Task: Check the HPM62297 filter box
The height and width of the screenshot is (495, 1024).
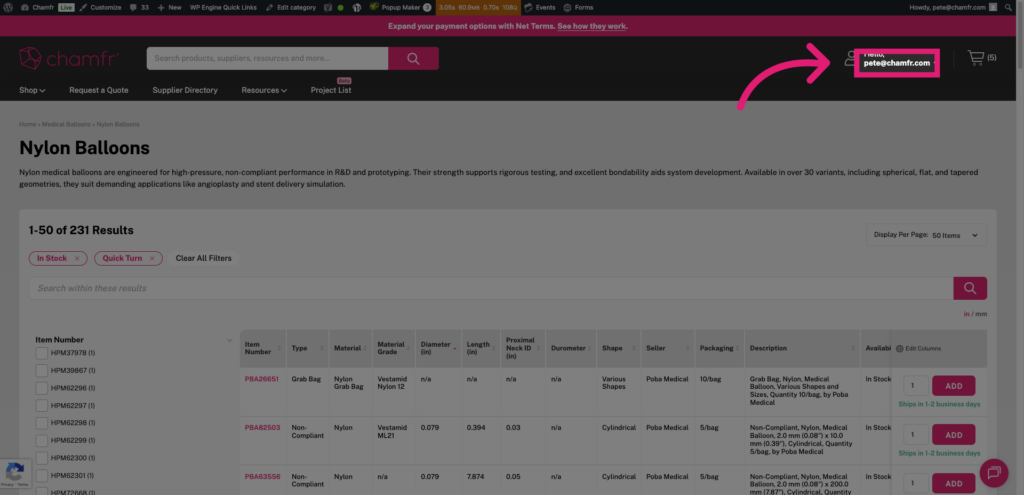Action: pyautogui.click(x=42, y=406)
